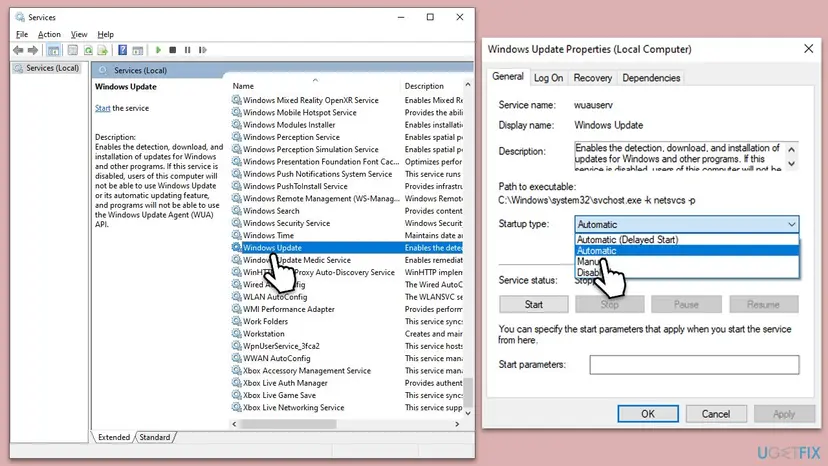Viewport: 828px width, 466px height.
Task: Select the General tab
Action: pyautogui.click(x=507, y=77)
